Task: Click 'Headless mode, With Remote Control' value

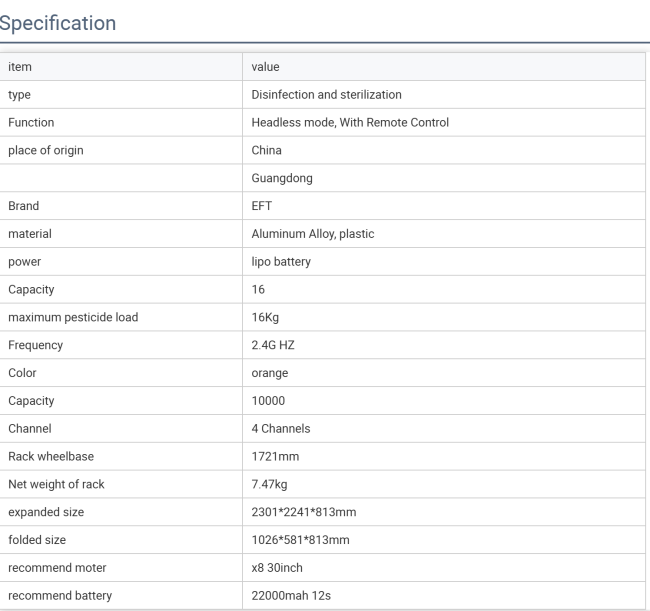Action: click(350, 123)
